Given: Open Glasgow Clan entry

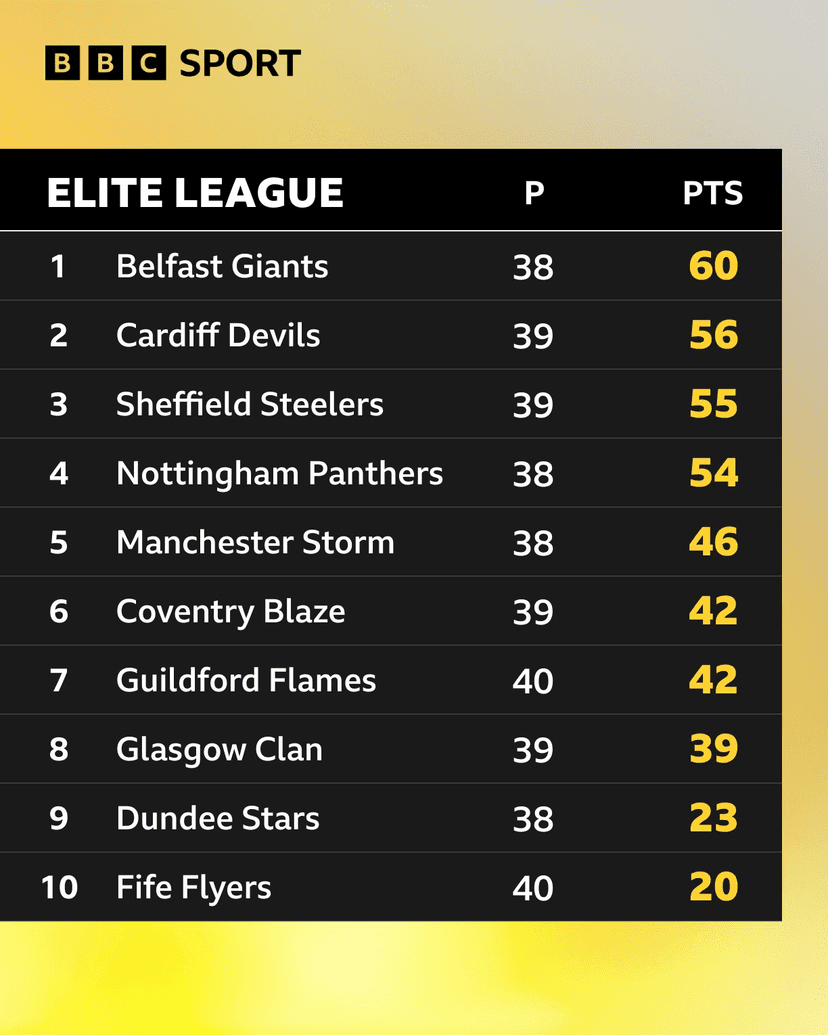Looking at the screenshot, I should [219, 749].
